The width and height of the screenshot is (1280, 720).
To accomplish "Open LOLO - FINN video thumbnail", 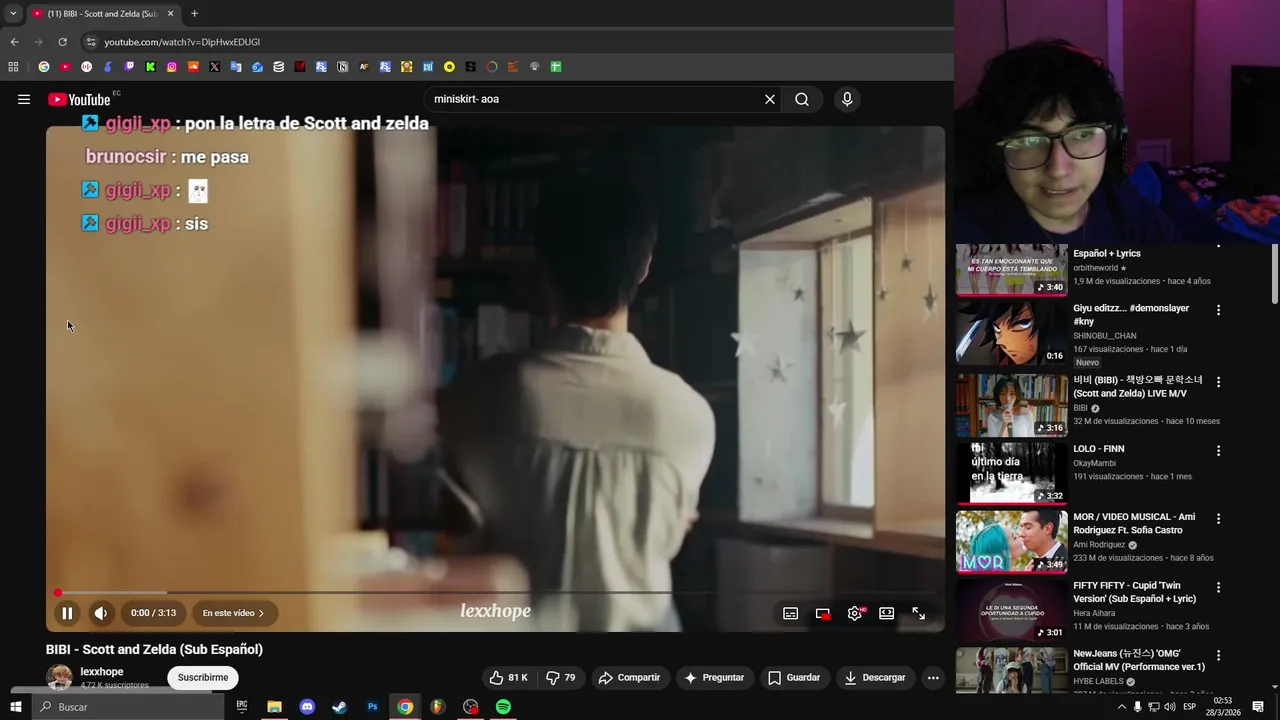I will [x=1012, y=473].
